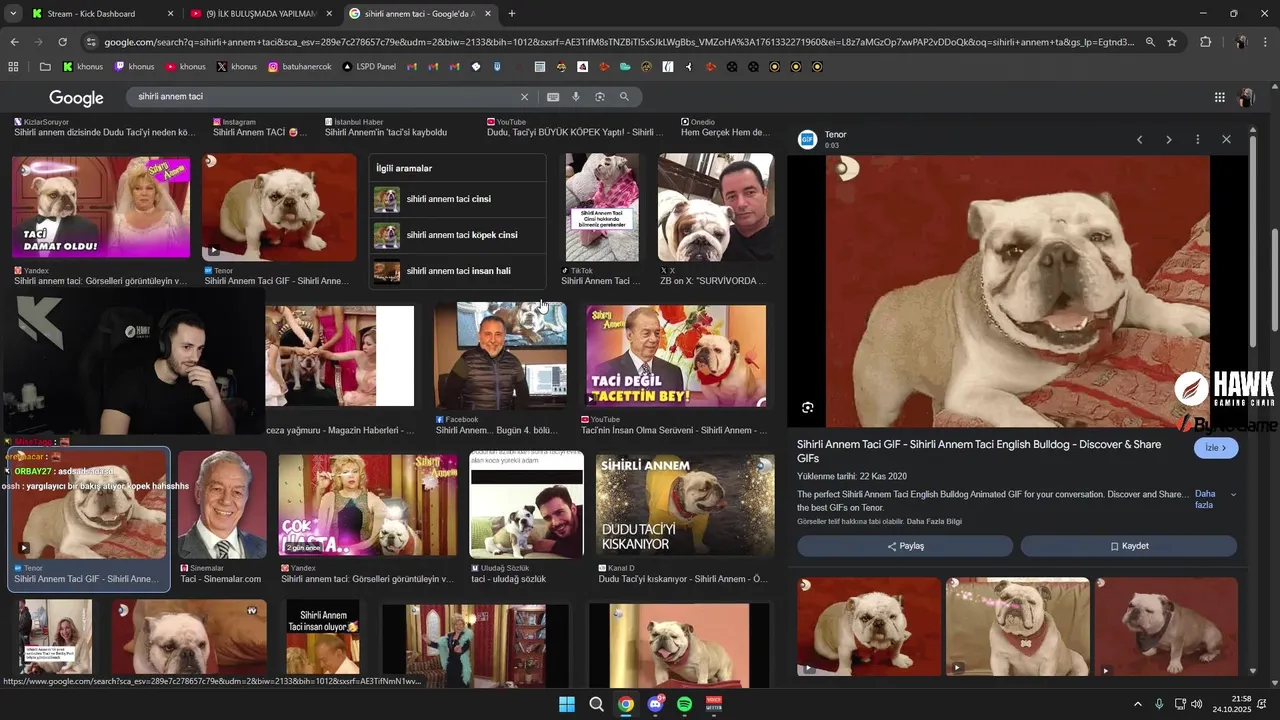The width and height of the screenshot is (1280, 720).
Task: Close the Tenor image preview panel
Action: (1226, 139)
